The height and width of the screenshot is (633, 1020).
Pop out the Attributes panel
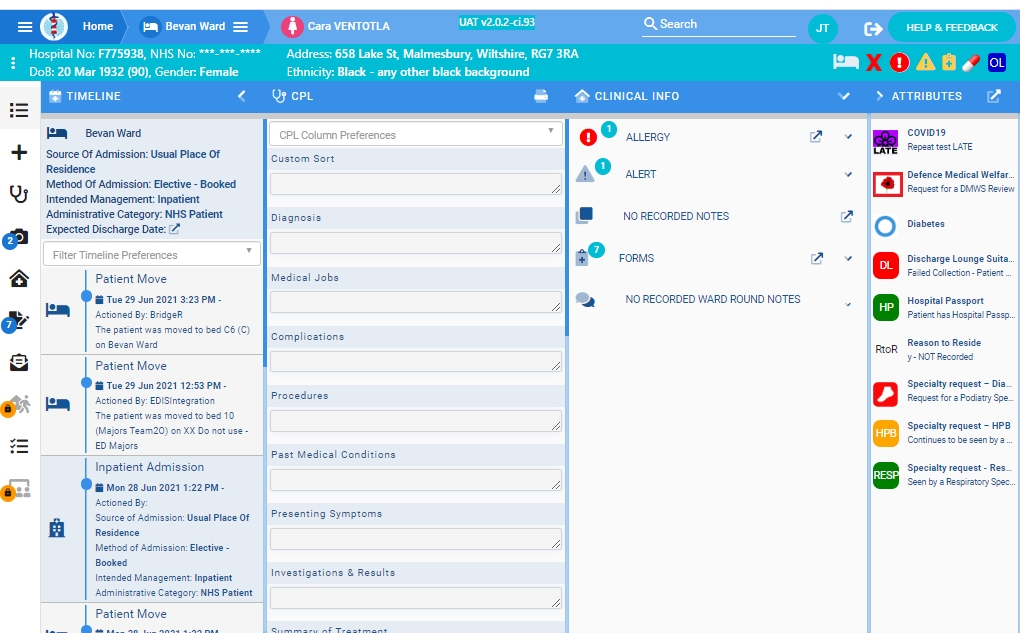click(x=993, y=96)
